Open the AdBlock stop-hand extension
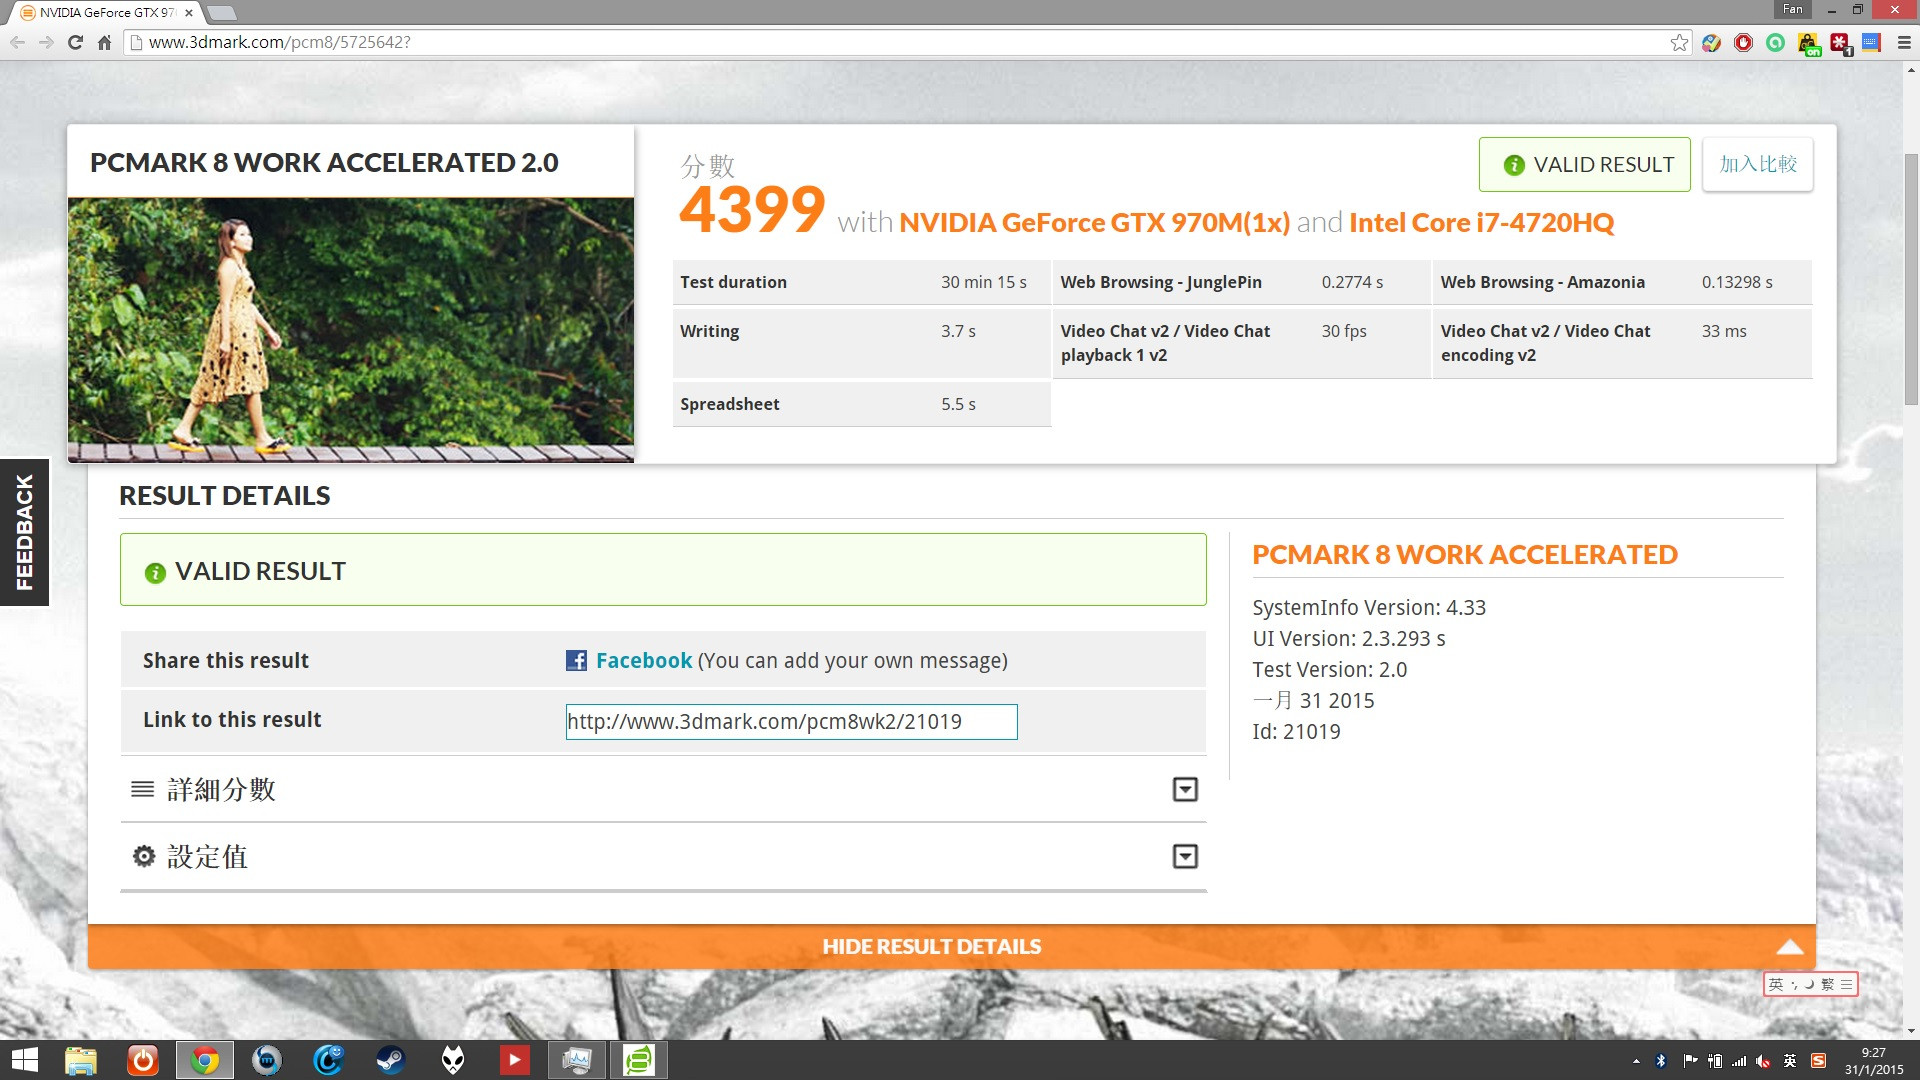This screenshot has width=1920, height=1080. (1743, 42)
